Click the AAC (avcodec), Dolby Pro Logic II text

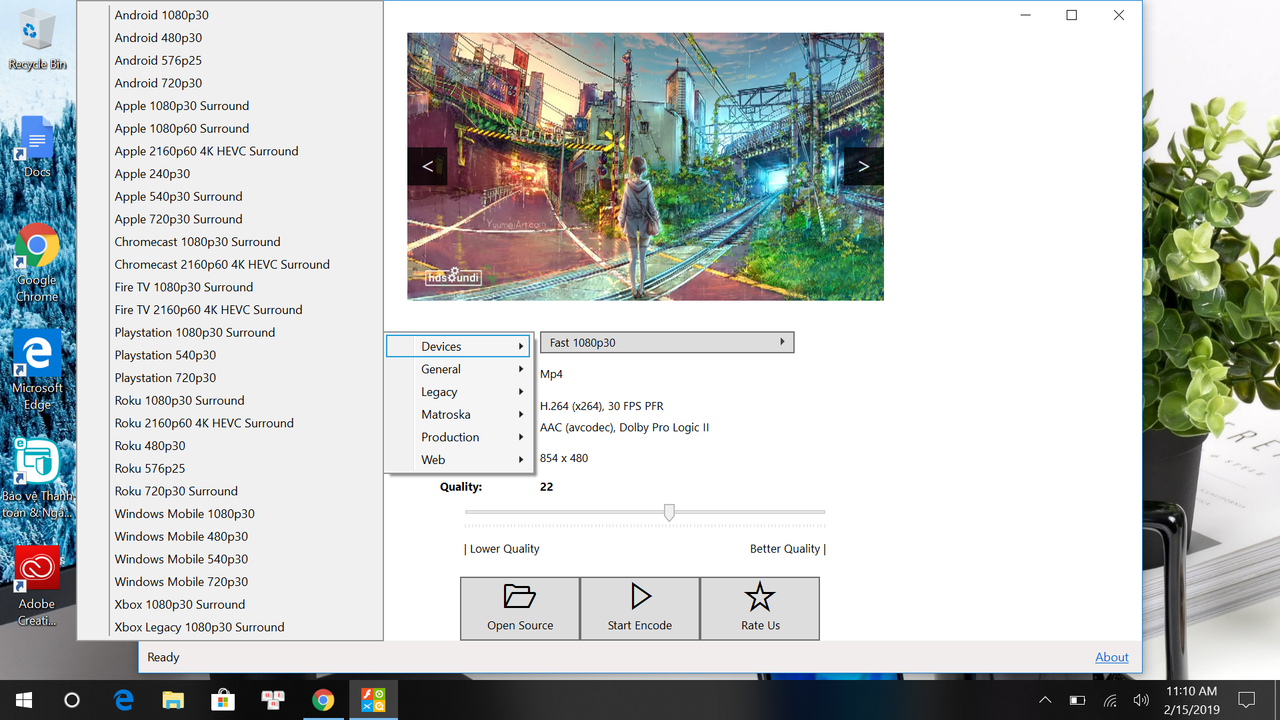coord(624,427)
